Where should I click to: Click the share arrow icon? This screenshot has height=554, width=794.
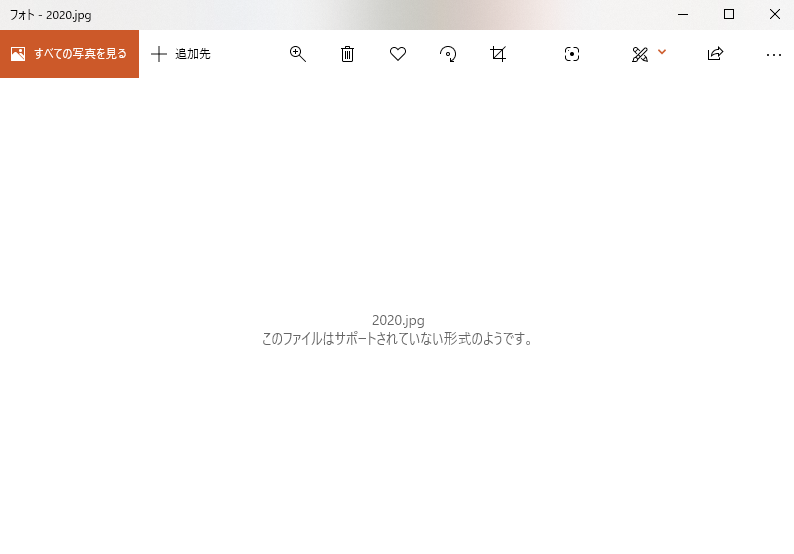(x=715, y=53)
